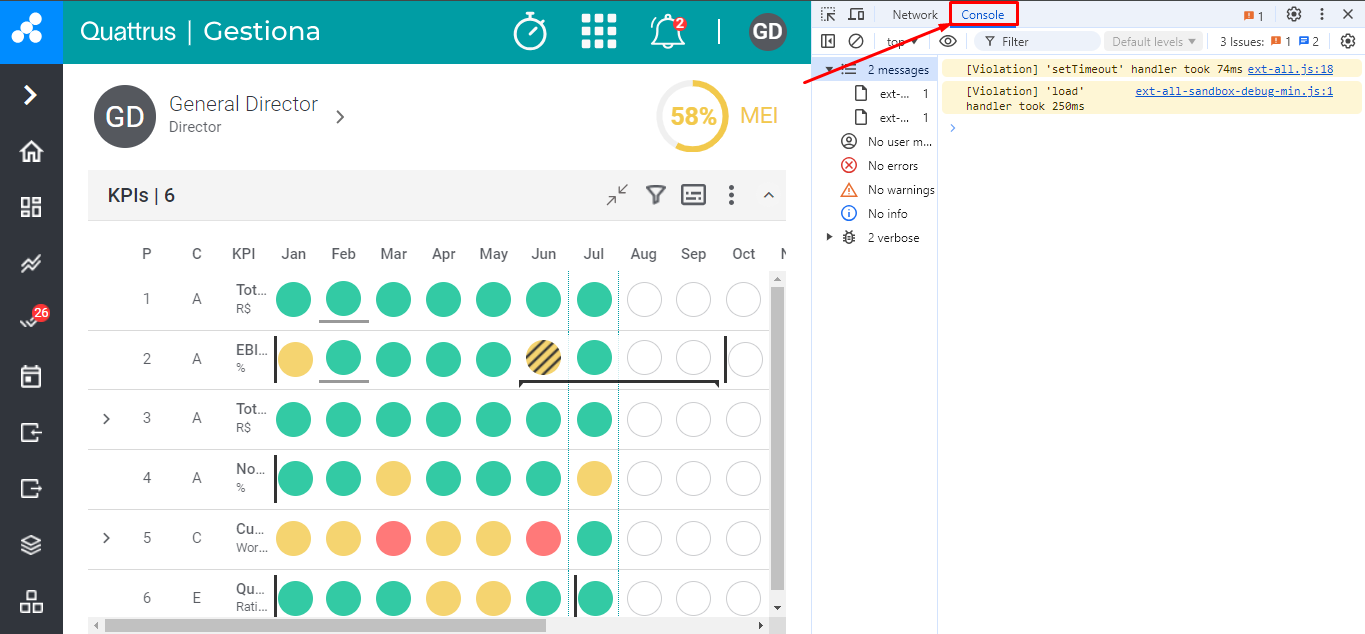Image resolution: width=1365 pixels, height=634 pixels.
Task: Expand the 2 verbose group
Action: (x=829, y=238)
